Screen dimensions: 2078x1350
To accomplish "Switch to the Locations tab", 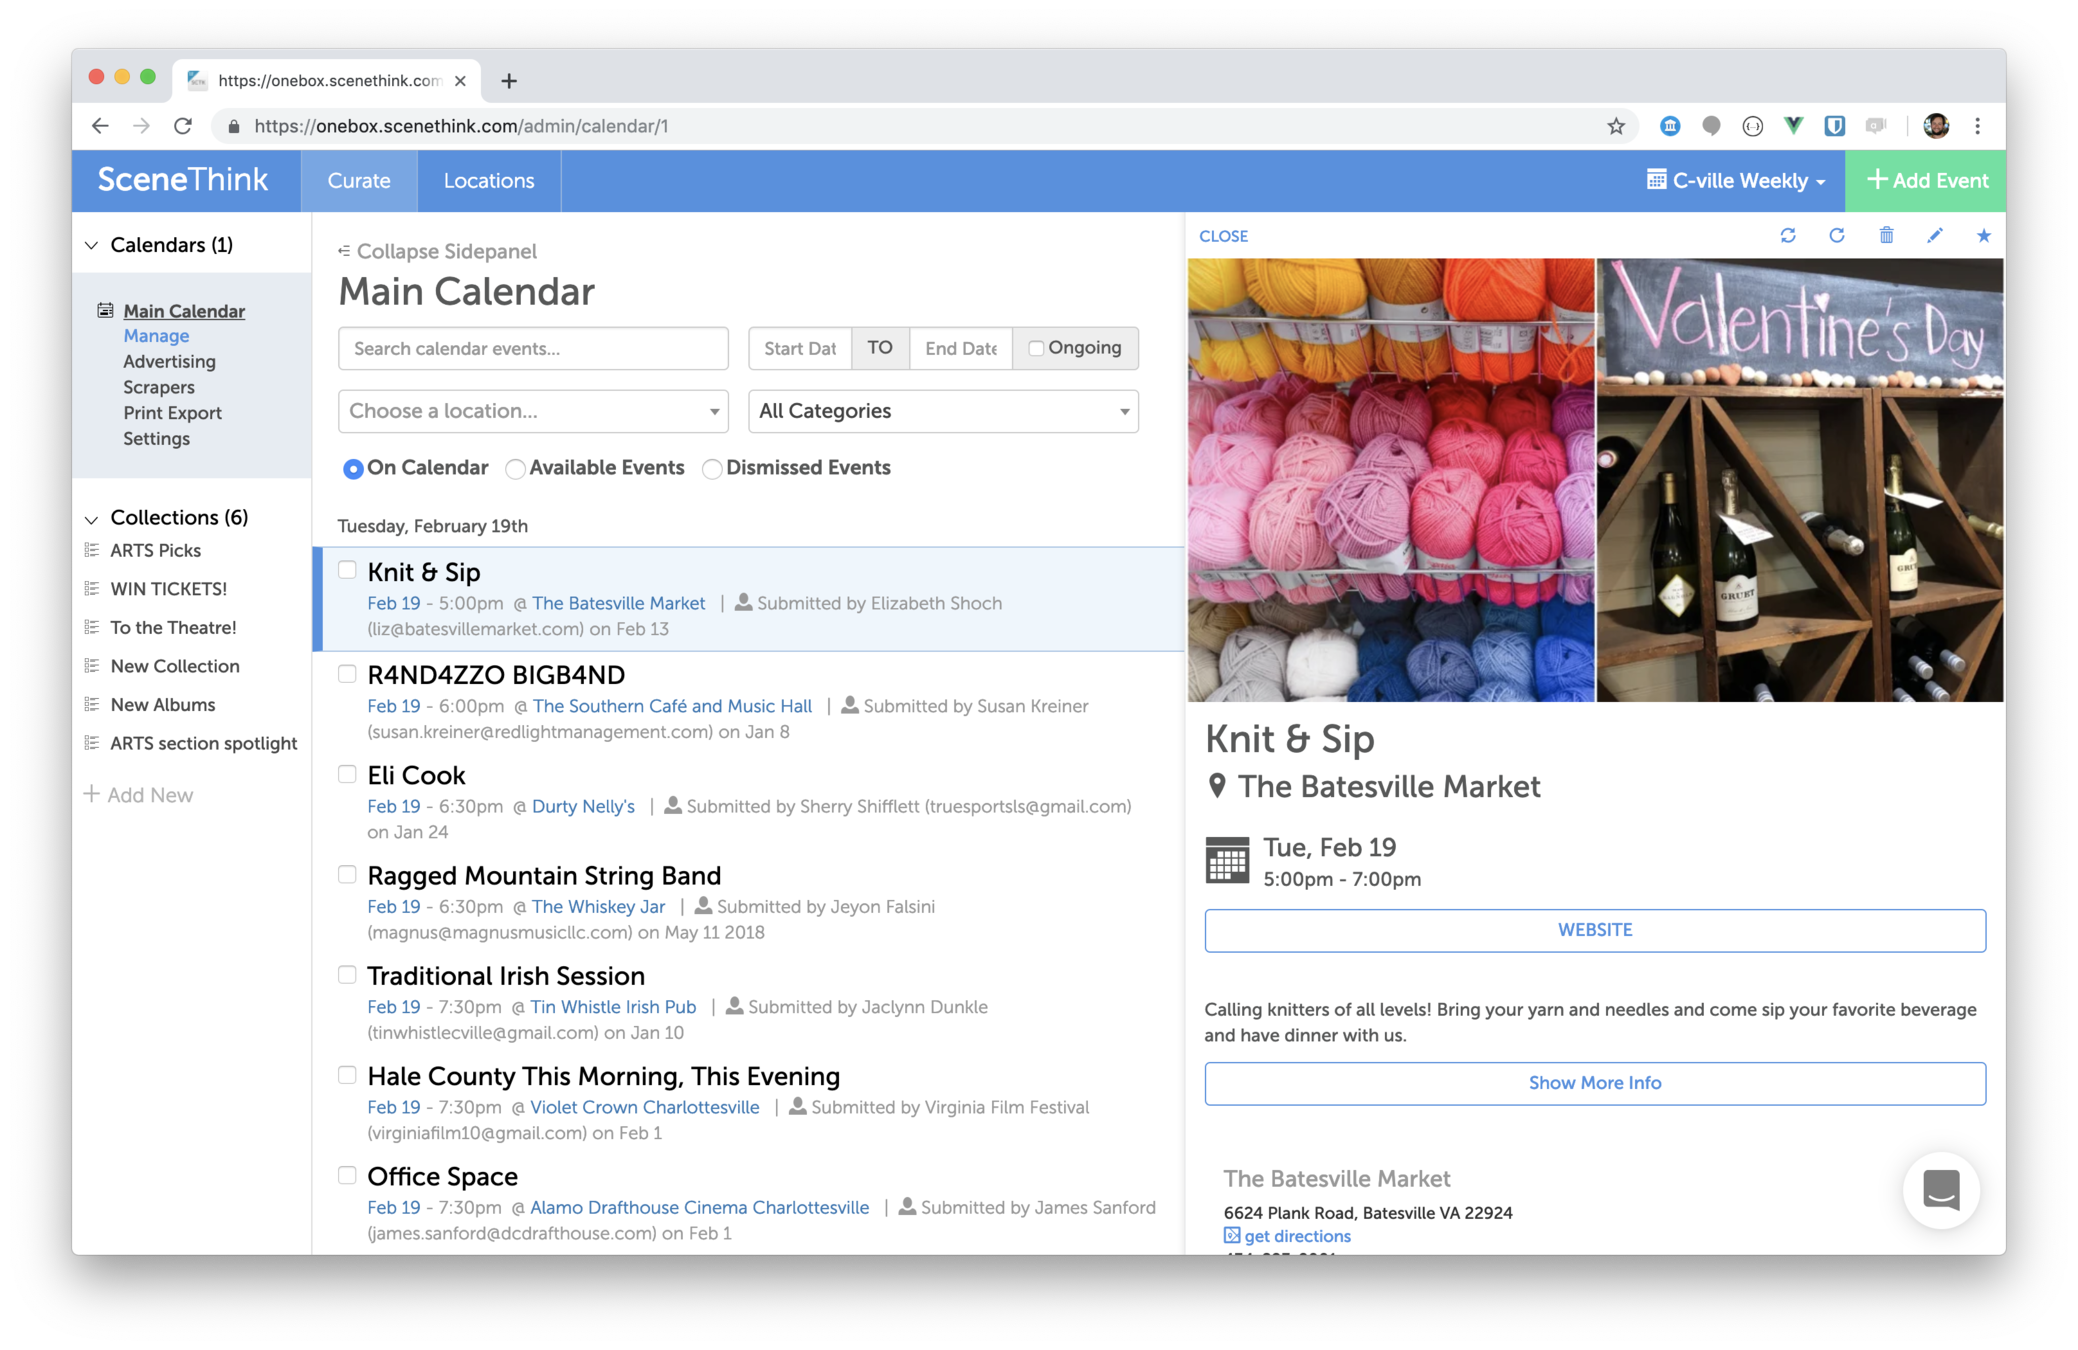I will [489, 181].
